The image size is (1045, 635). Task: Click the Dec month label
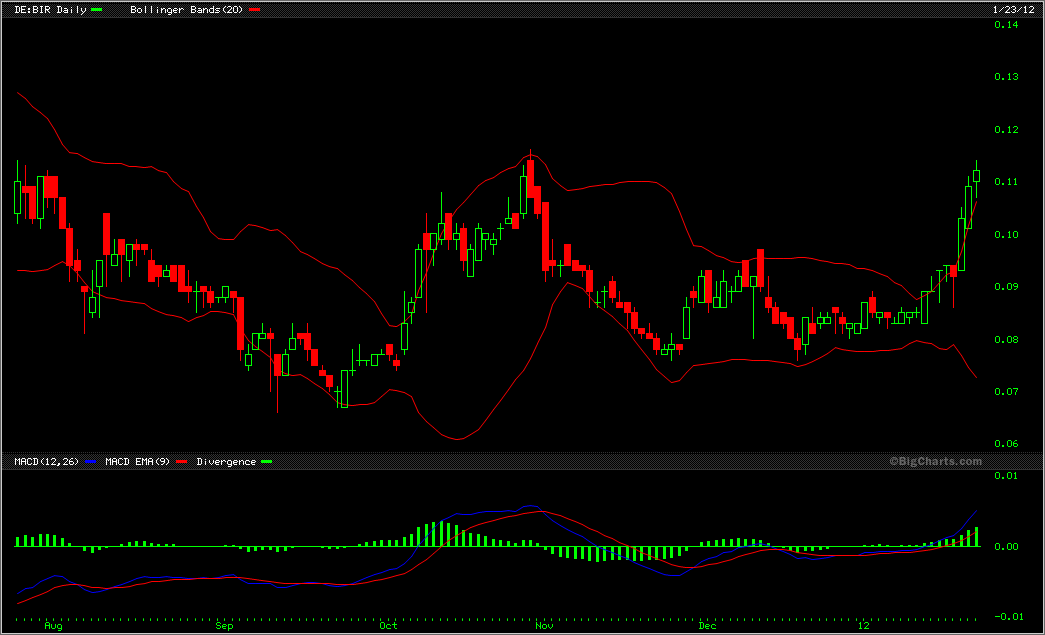click(x=707, y=626)
